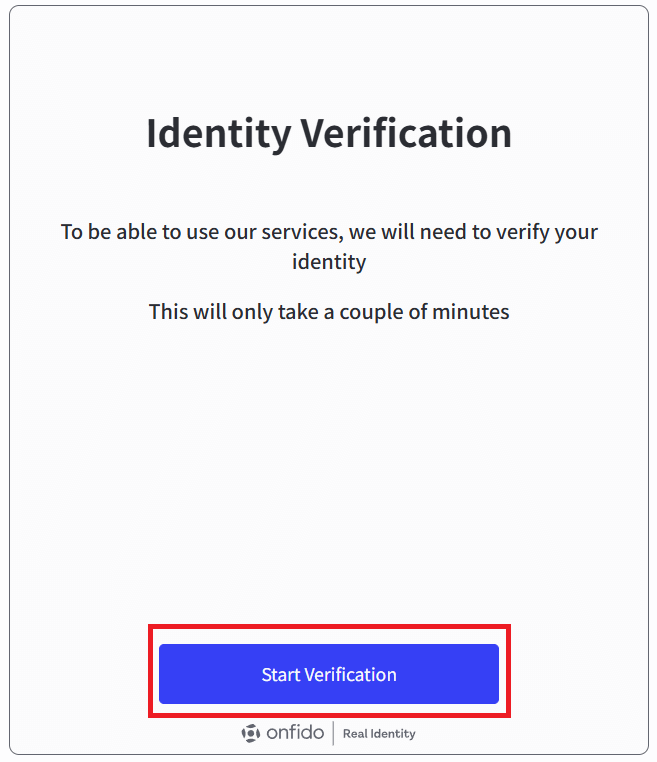Click the vertical divider beside onfido
The height and width of the screenshot is (762, 657).
pos(333,733)
